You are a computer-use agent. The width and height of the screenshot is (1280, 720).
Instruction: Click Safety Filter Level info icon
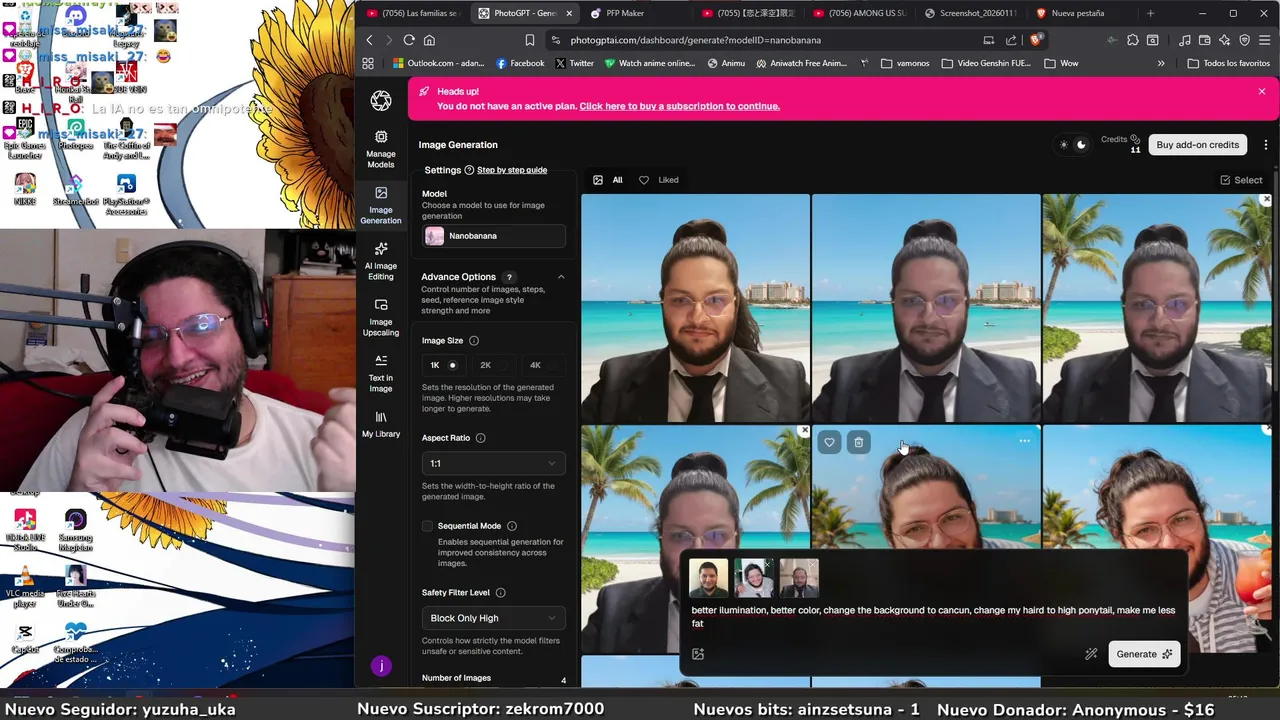click(x=500, y=593)
